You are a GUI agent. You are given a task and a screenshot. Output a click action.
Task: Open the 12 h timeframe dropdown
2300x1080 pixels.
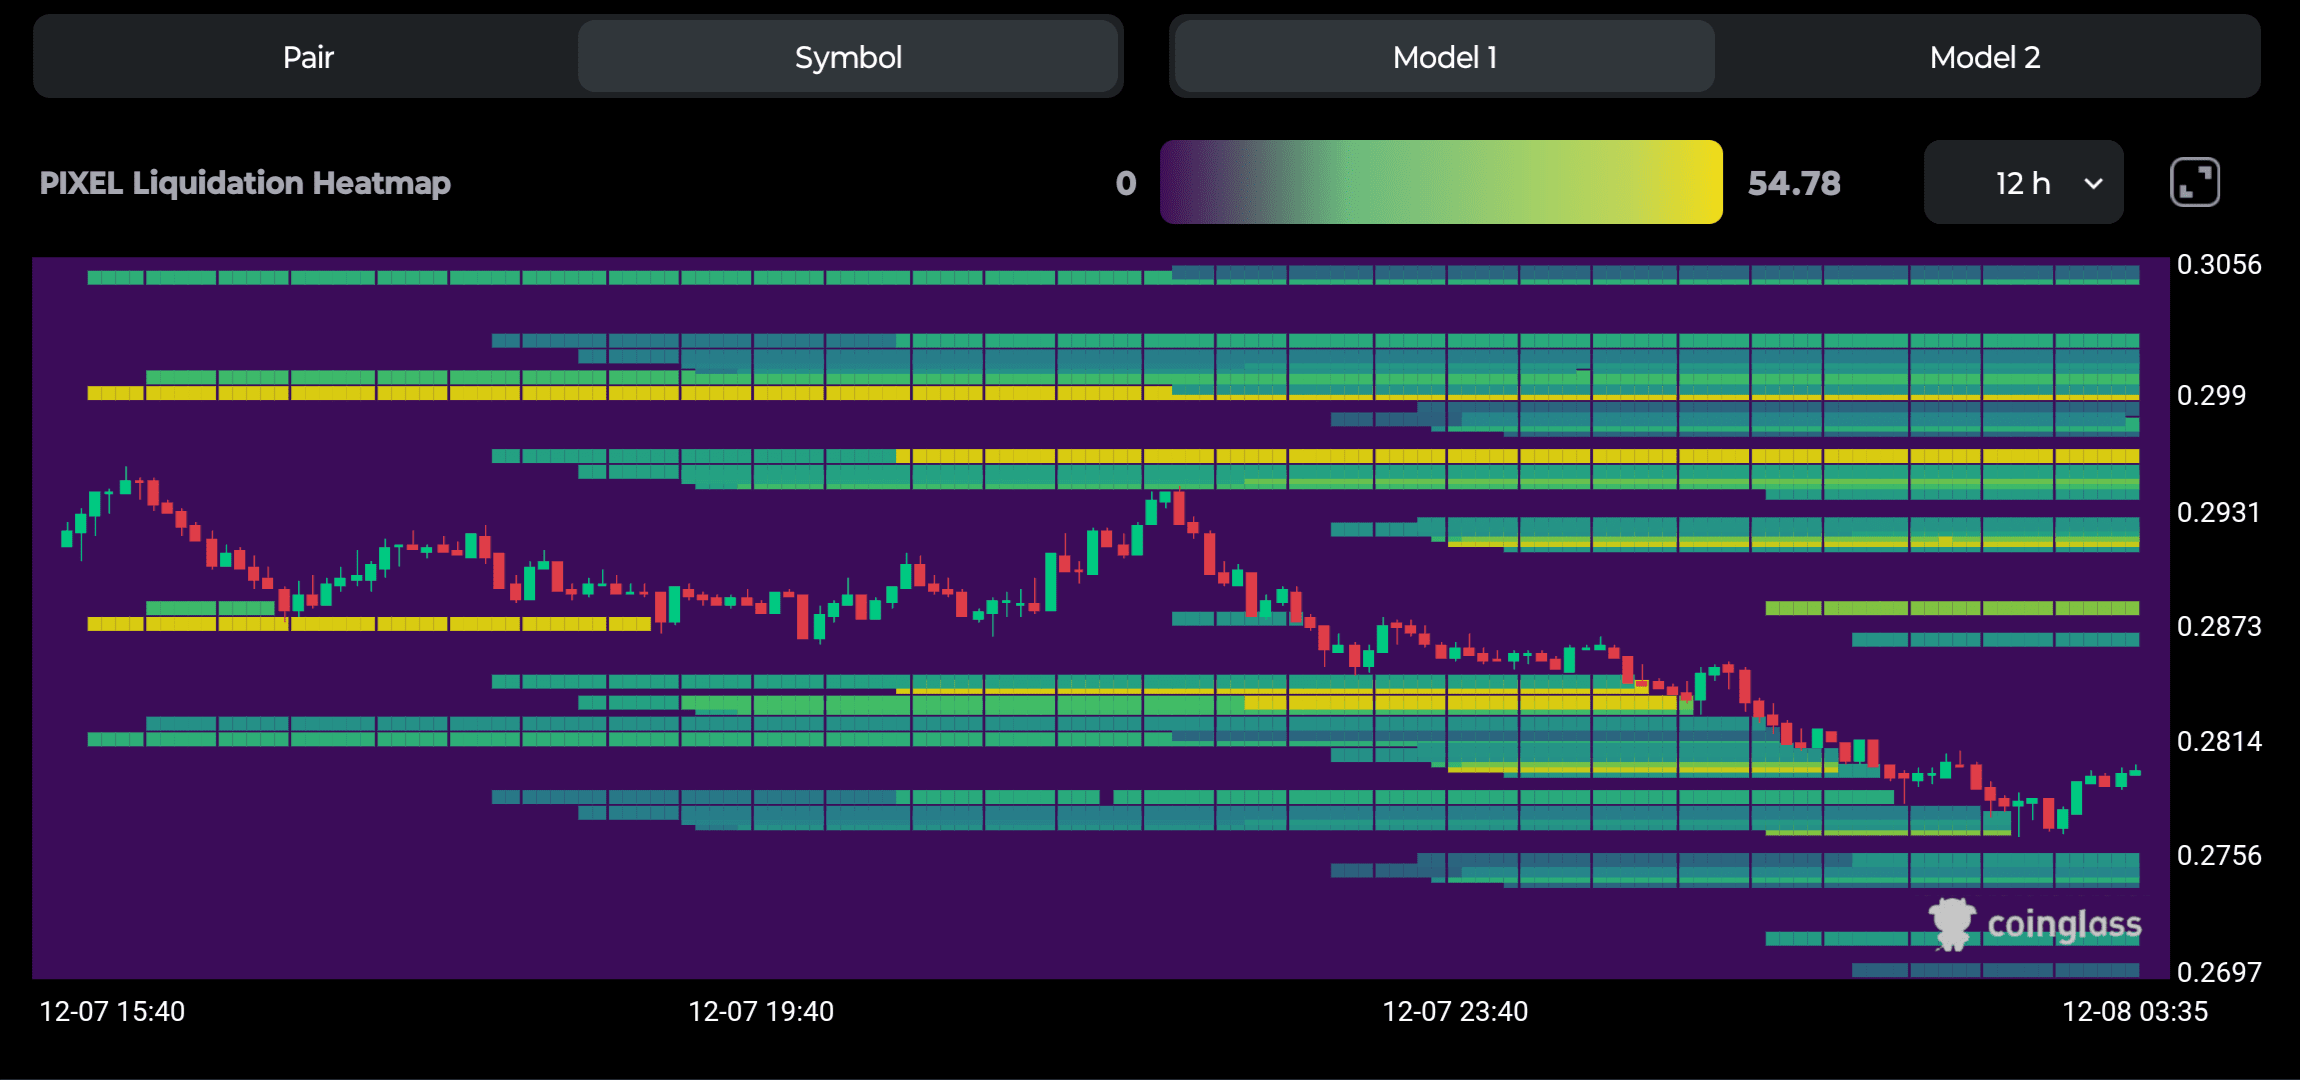point(2022,183)
